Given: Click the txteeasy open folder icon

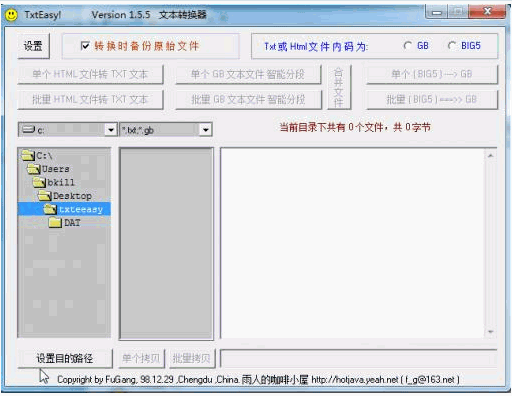Looking at the screenshot, I should tap(50, 209).
